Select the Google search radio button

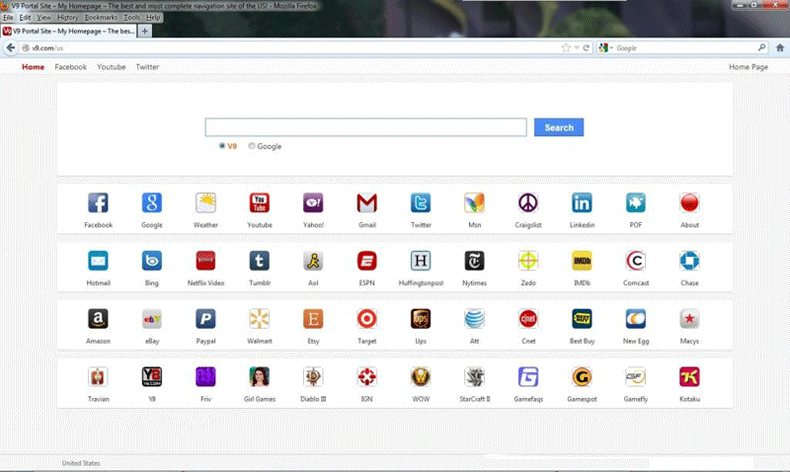pyautogui.click(x=252, y=145)
